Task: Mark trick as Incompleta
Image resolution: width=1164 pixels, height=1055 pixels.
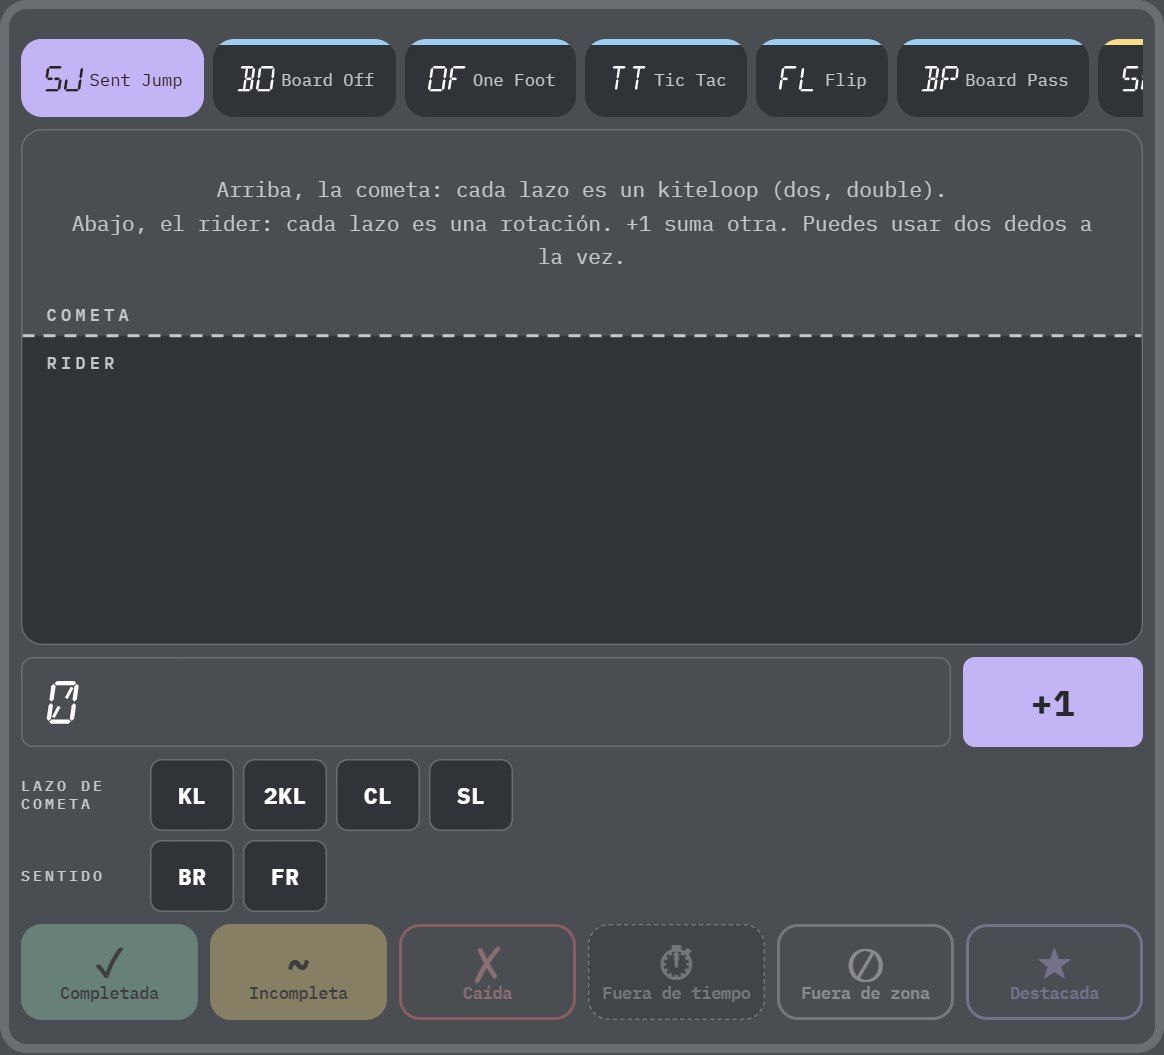Action: 298,972
